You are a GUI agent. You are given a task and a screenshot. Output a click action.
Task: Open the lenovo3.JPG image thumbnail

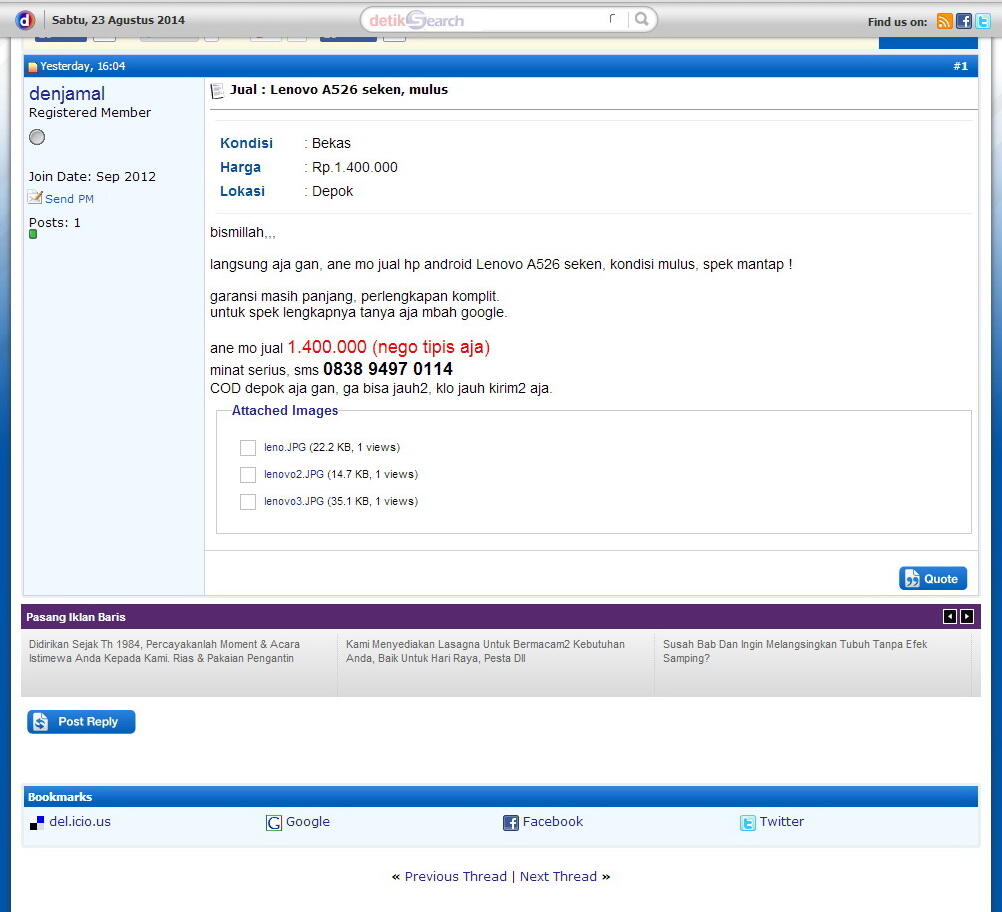(x=248, y=502)
